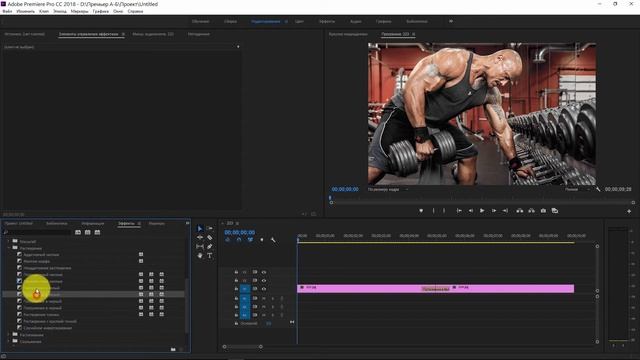
Task: Add a marker from Program monitor controls
Action: click(421, 211)
